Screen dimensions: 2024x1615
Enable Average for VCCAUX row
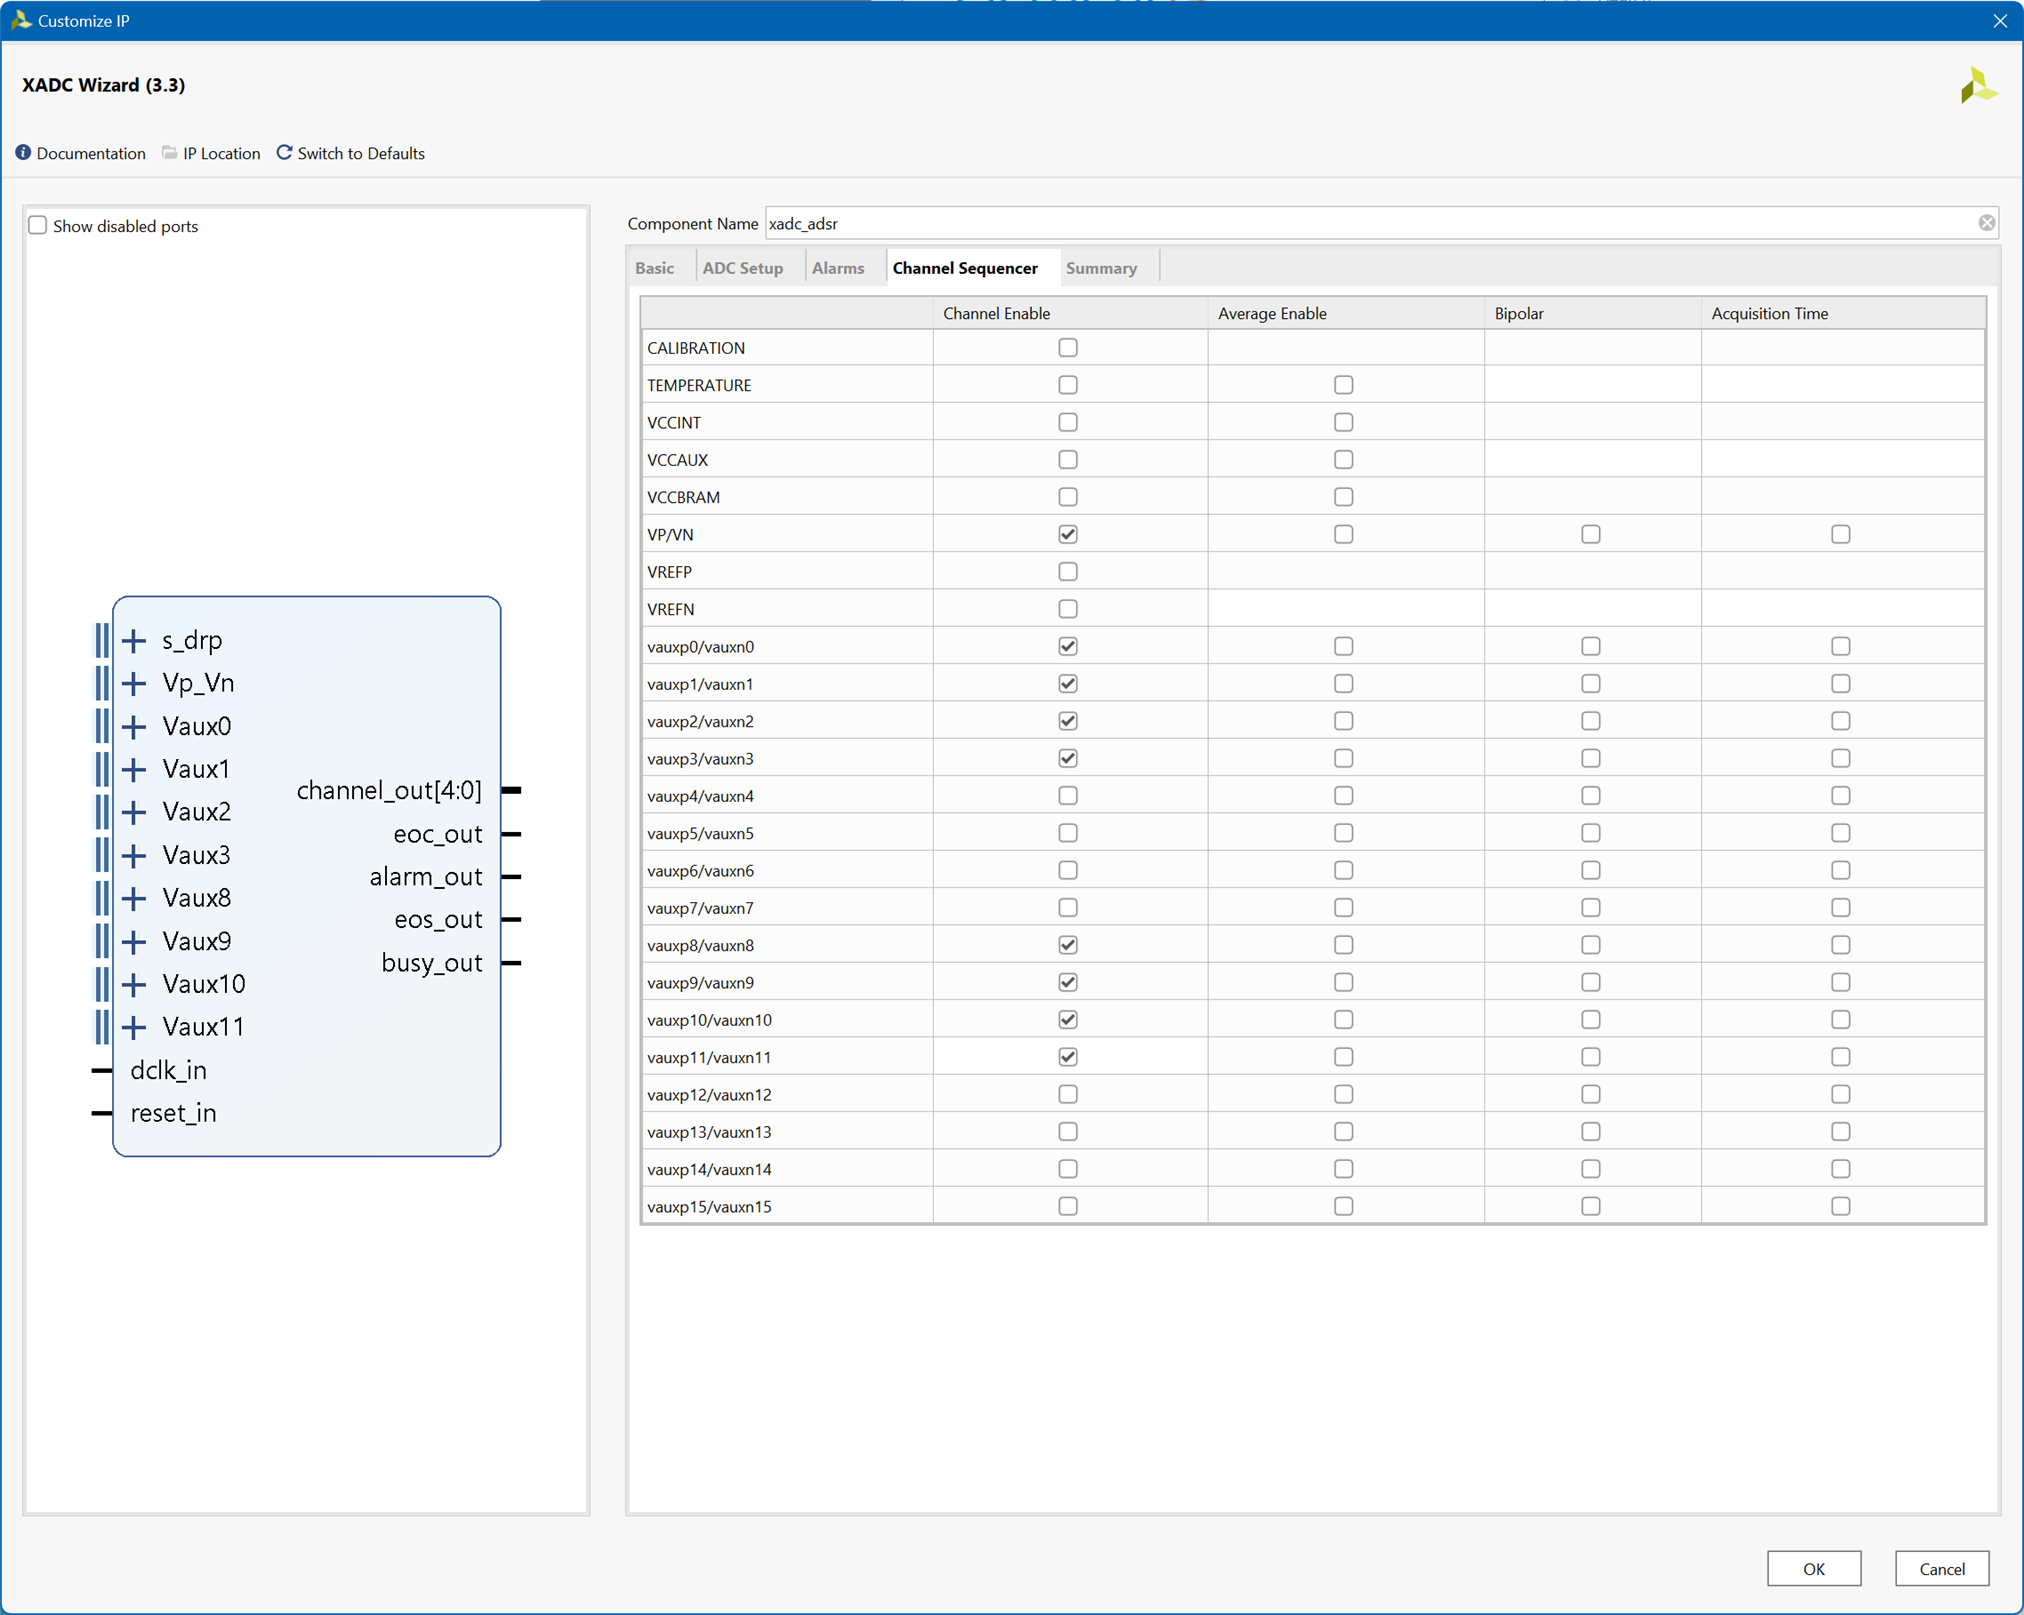1343,460
